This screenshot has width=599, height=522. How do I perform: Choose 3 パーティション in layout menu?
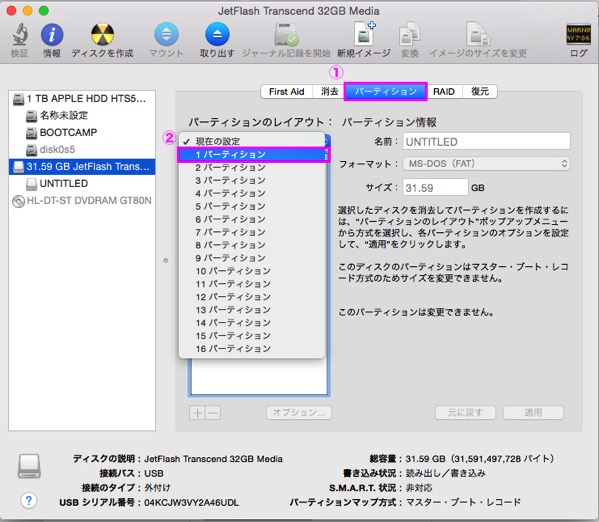pos(252,180)
